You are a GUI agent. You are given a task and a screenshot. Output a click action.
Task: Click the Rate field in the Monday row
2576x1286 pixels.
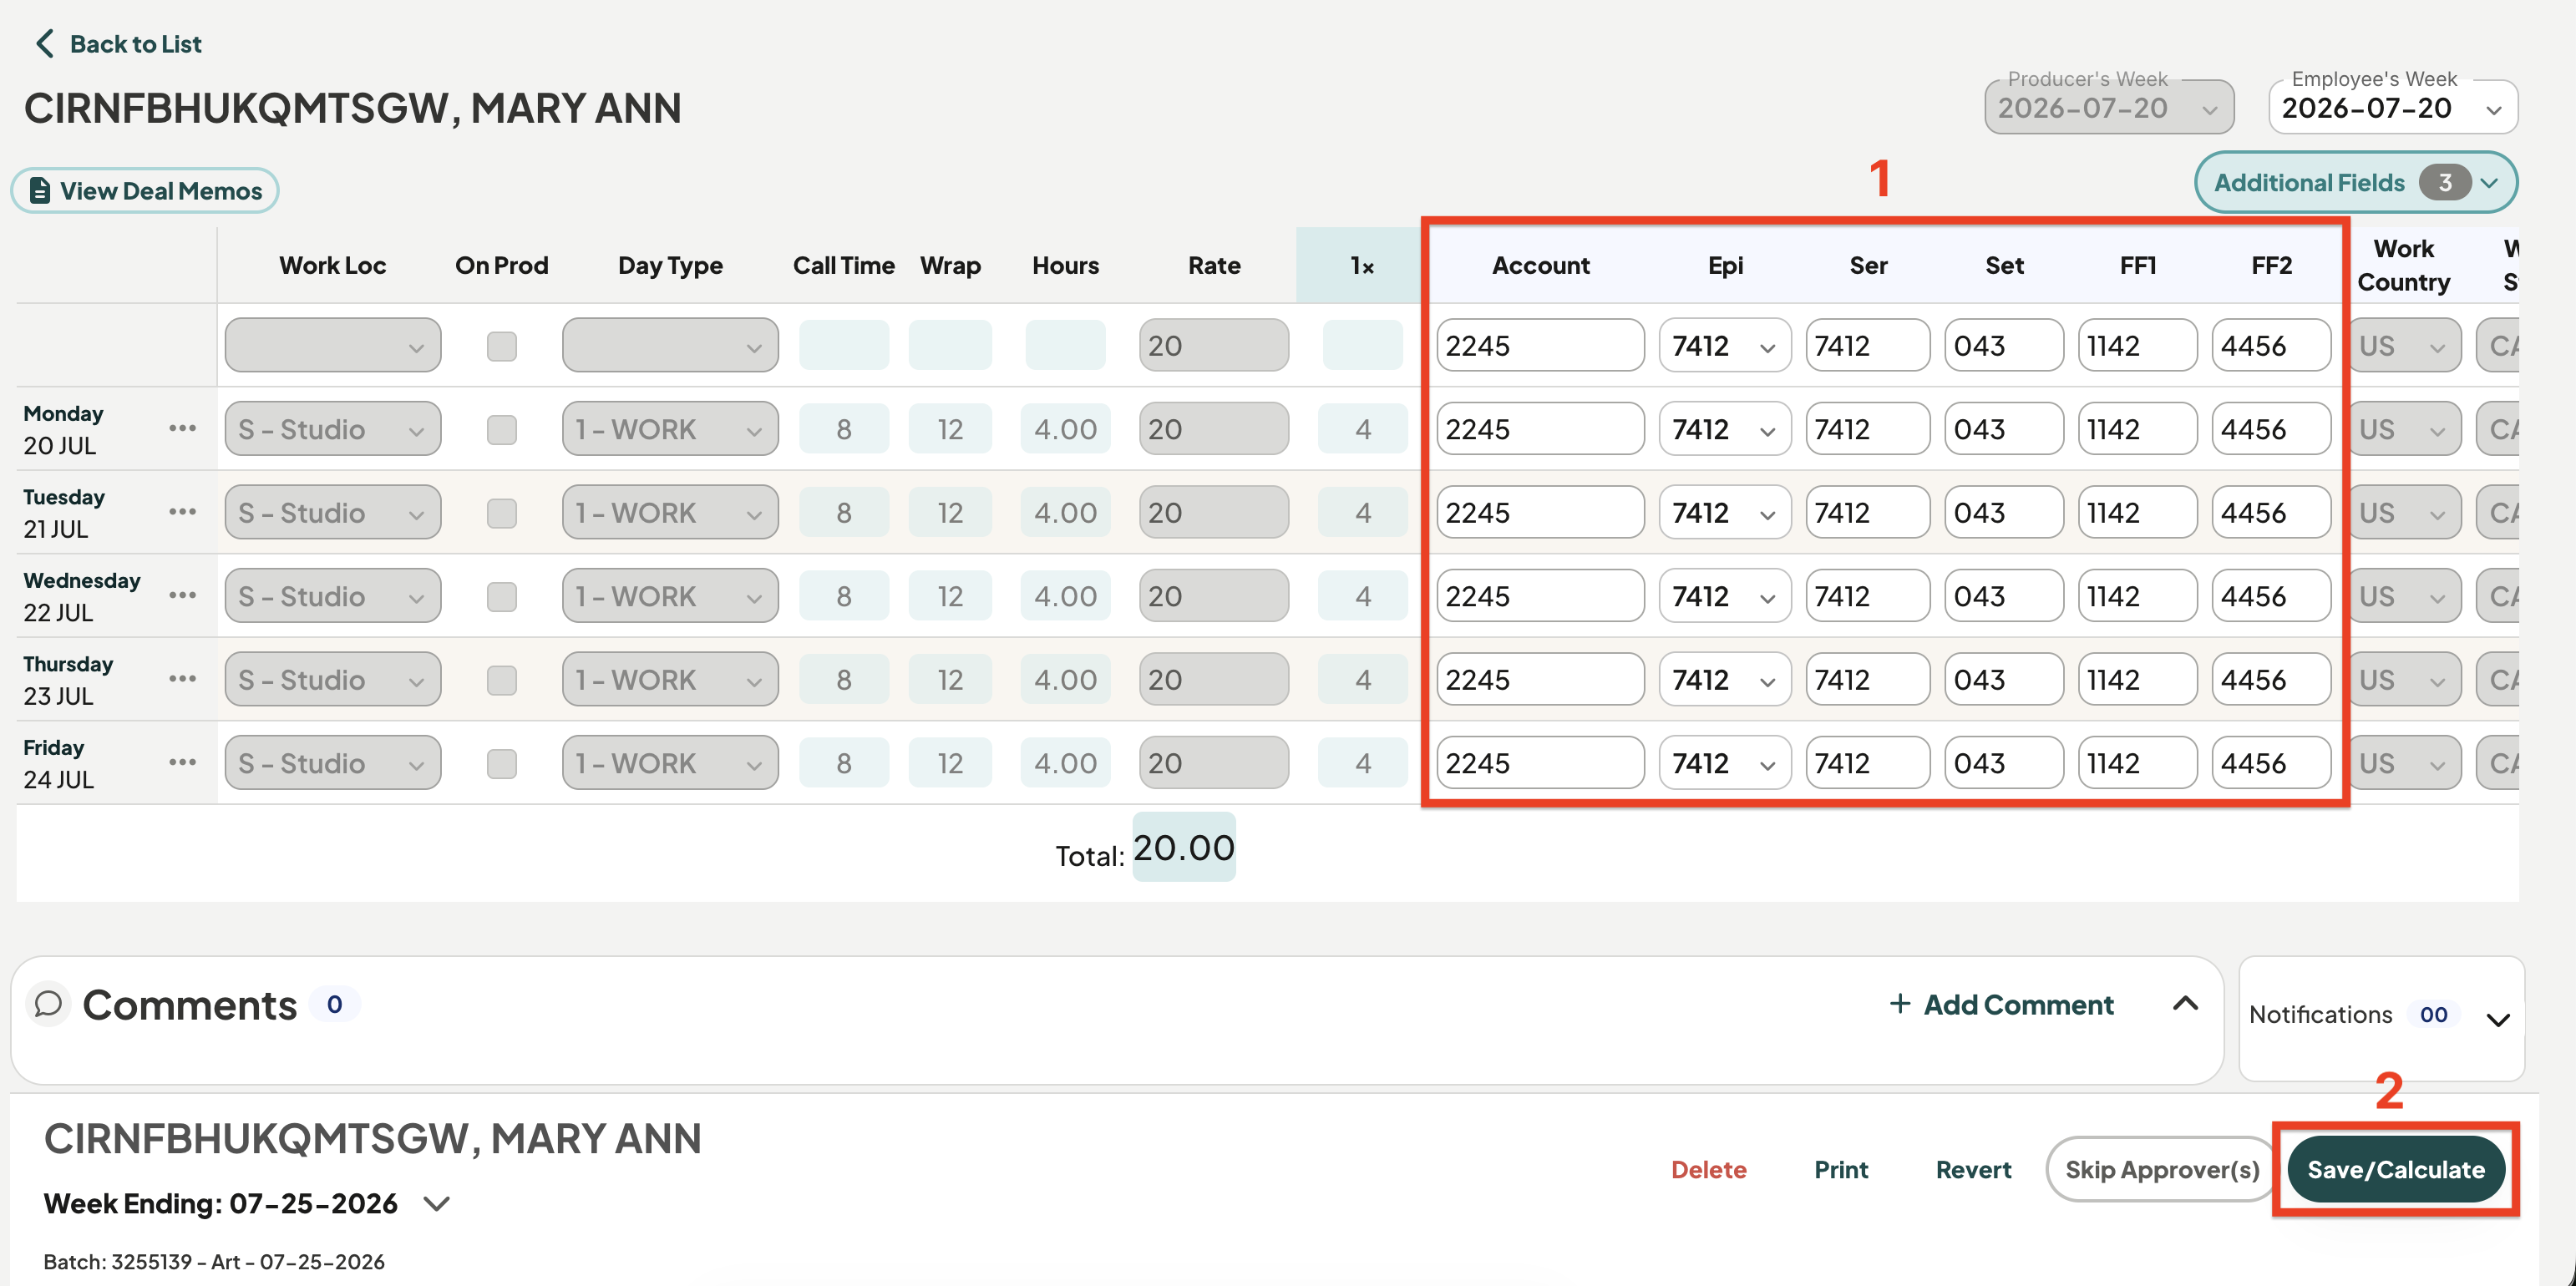pos(1213,429)
